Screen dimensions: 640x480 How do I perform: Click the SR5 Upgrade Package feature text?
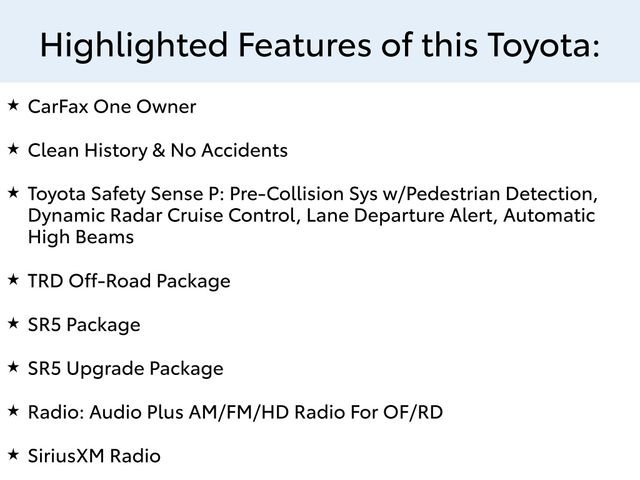[126, 369]
